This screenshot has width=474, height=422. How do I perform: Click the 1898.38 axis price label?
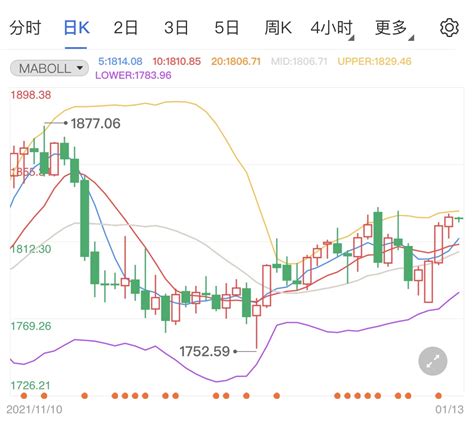(31, 95)
